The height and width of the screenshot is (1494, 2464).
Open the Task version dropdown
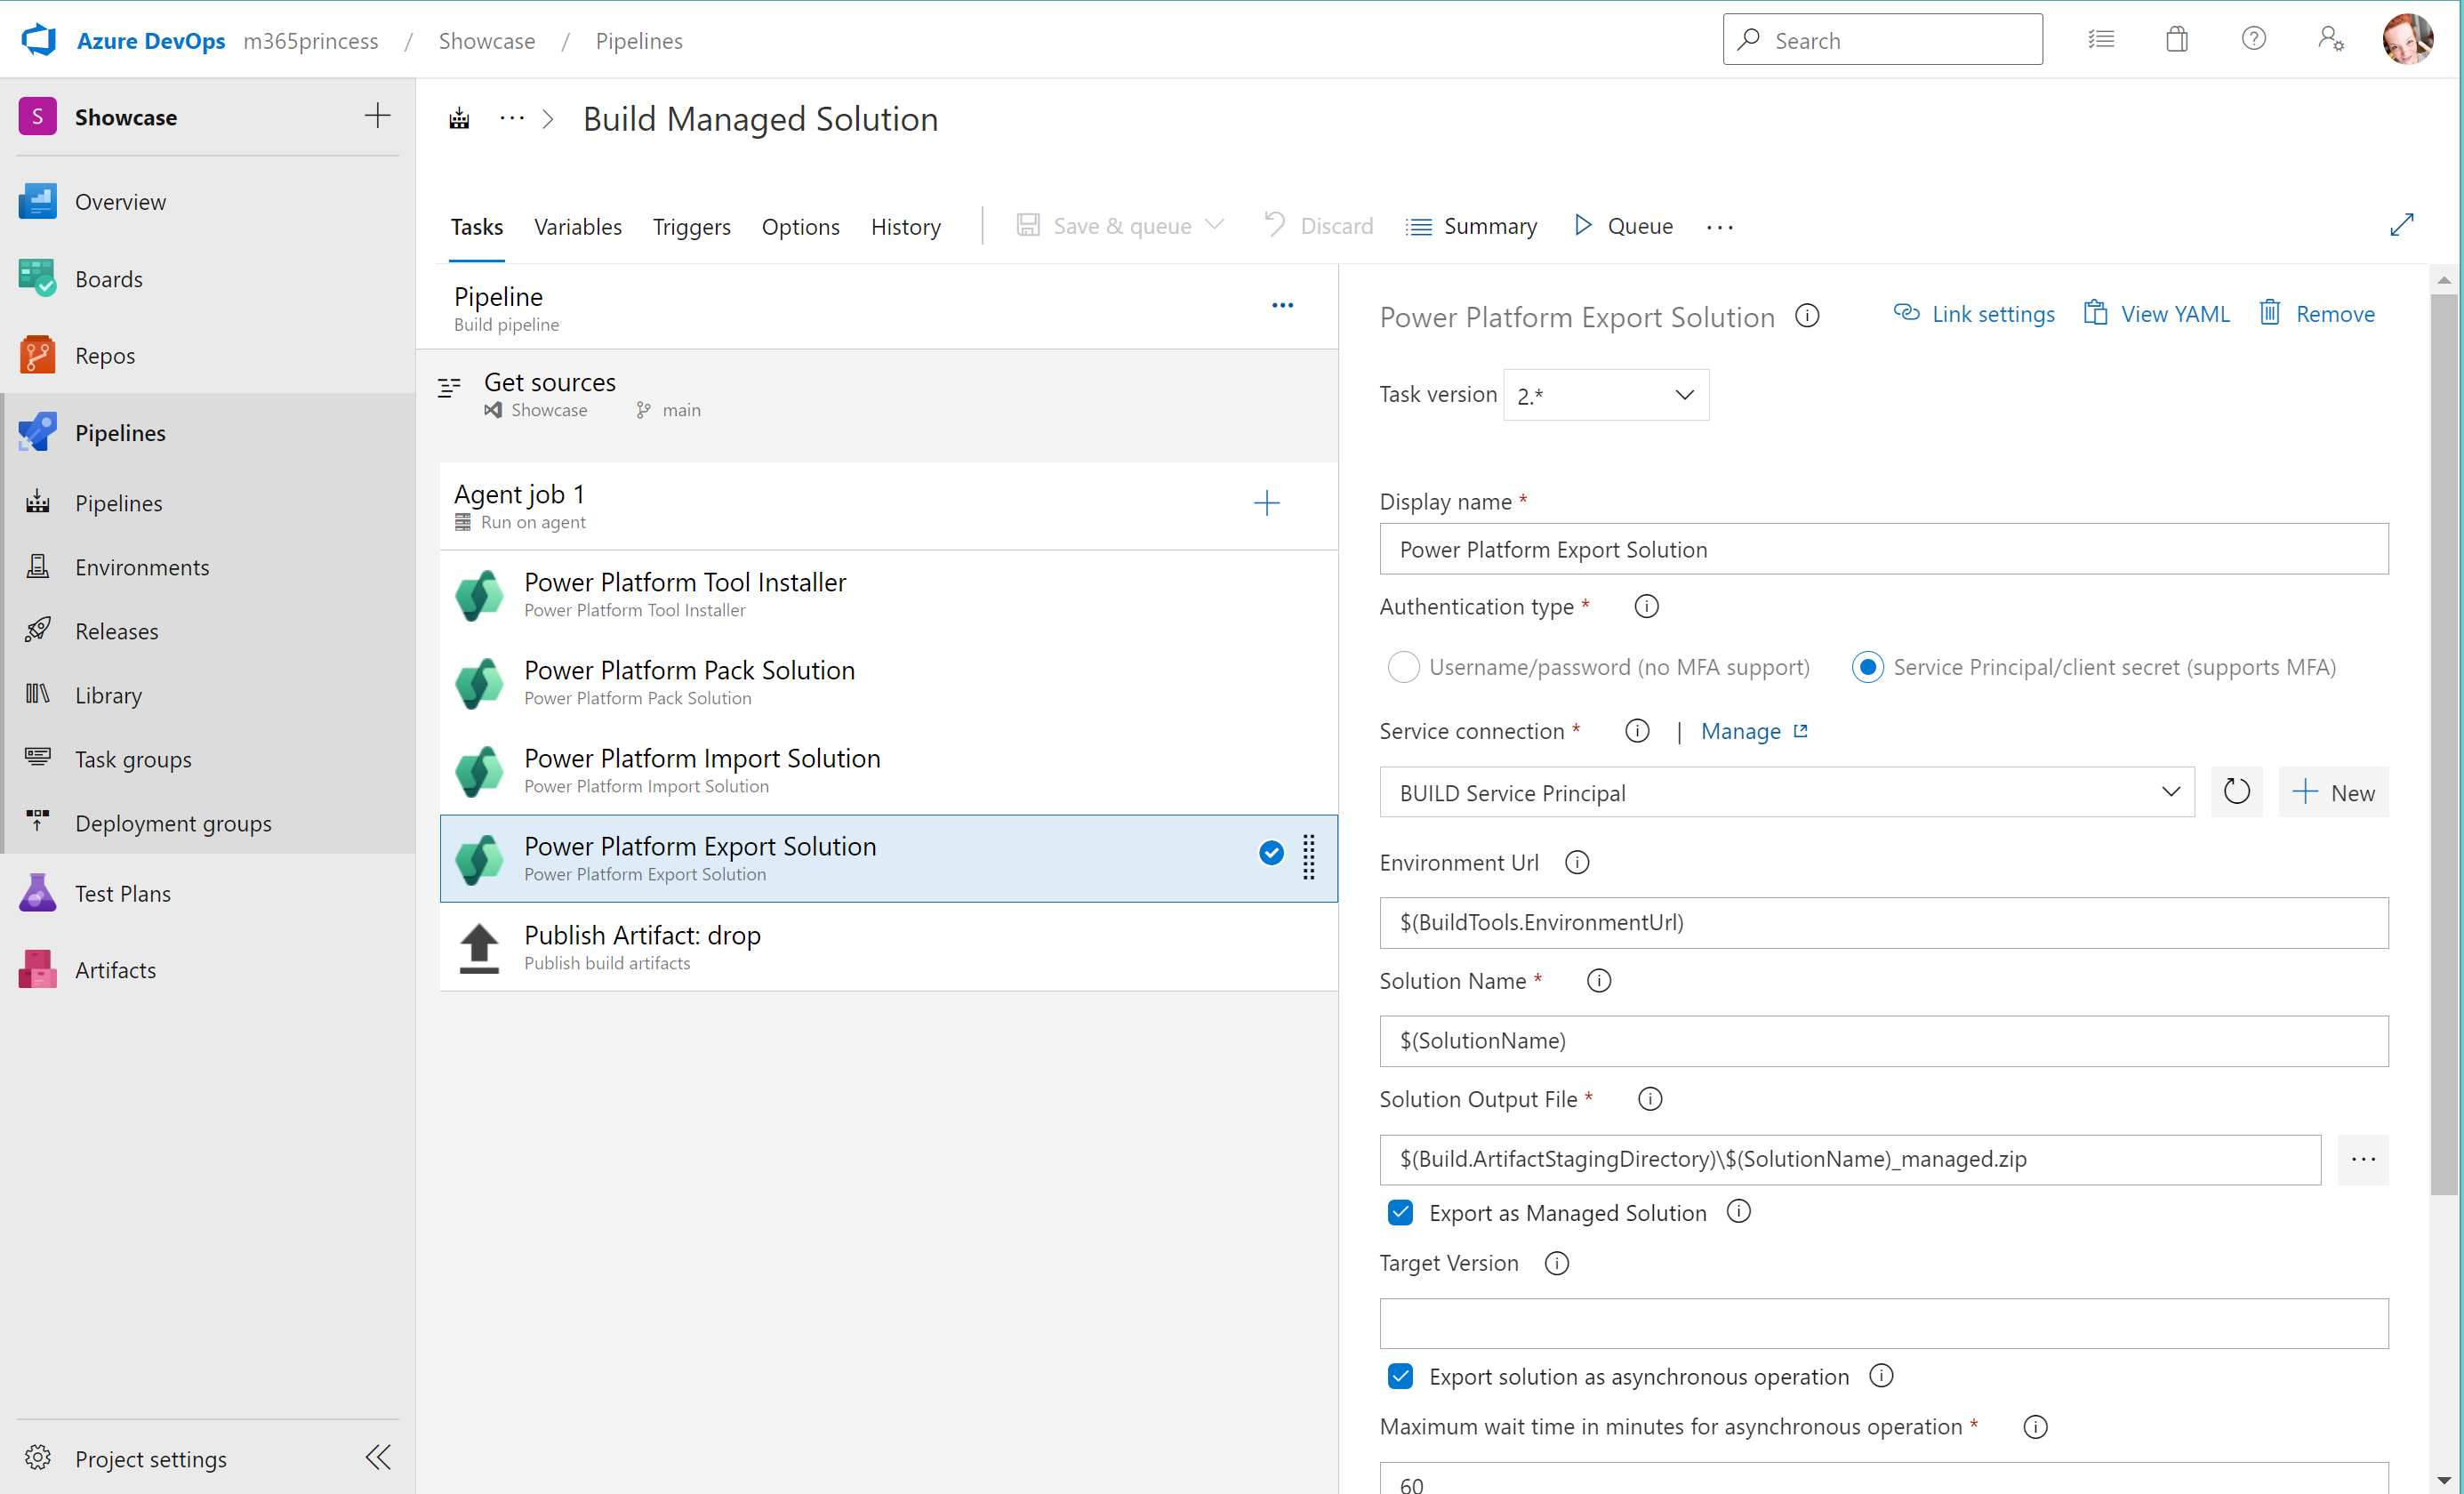[x=1606, y=395]
